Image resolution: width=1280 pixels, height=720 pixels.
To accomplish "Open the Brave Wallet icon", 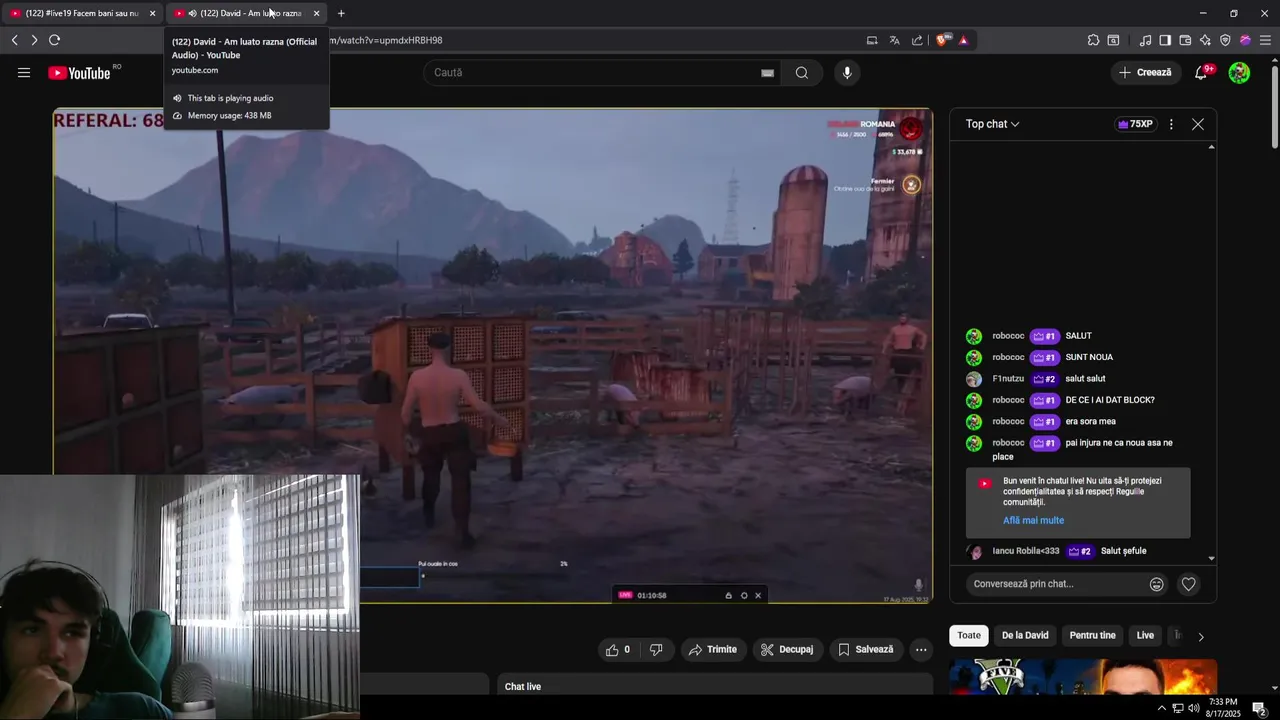I will point(1185,40).
